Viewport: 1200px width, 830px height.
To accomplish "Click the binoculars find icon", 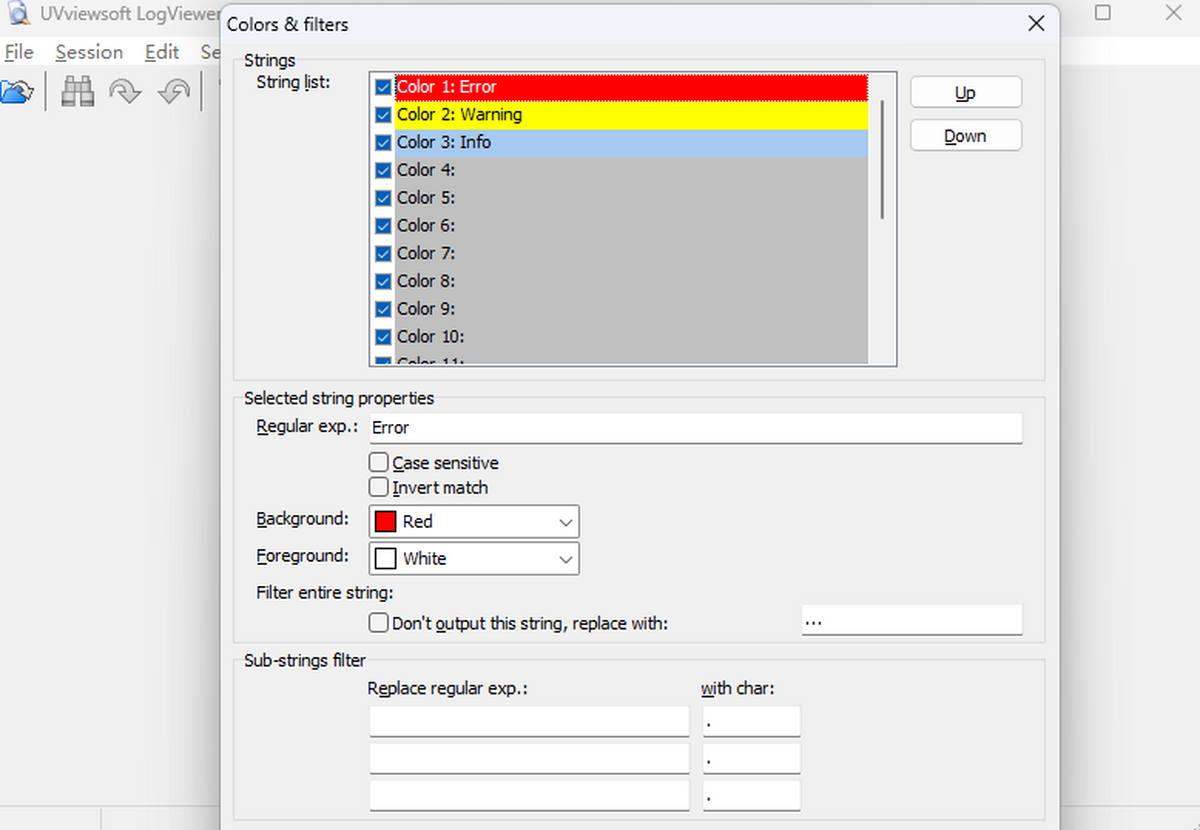I will [78, 92].
